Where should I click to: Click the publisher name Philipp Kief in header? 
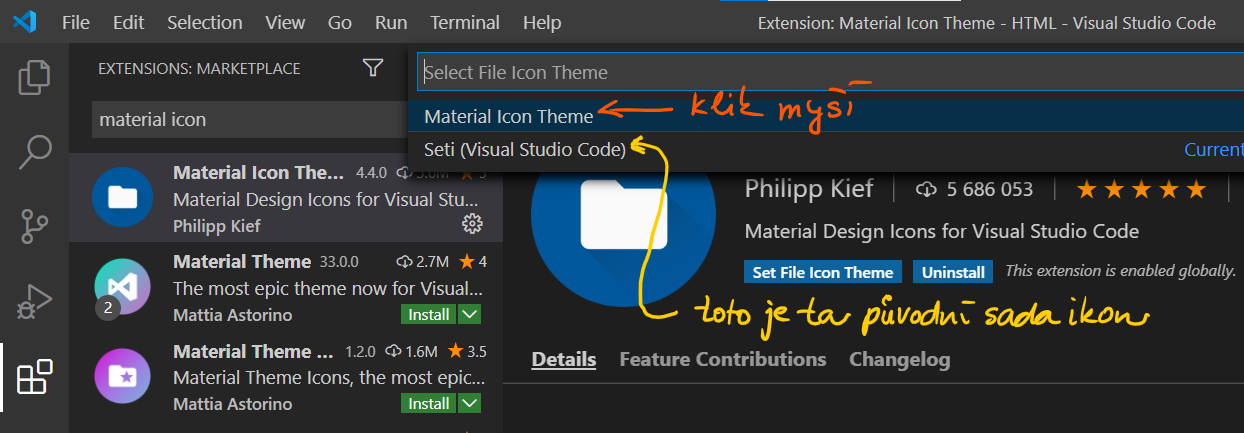(809, 188)
